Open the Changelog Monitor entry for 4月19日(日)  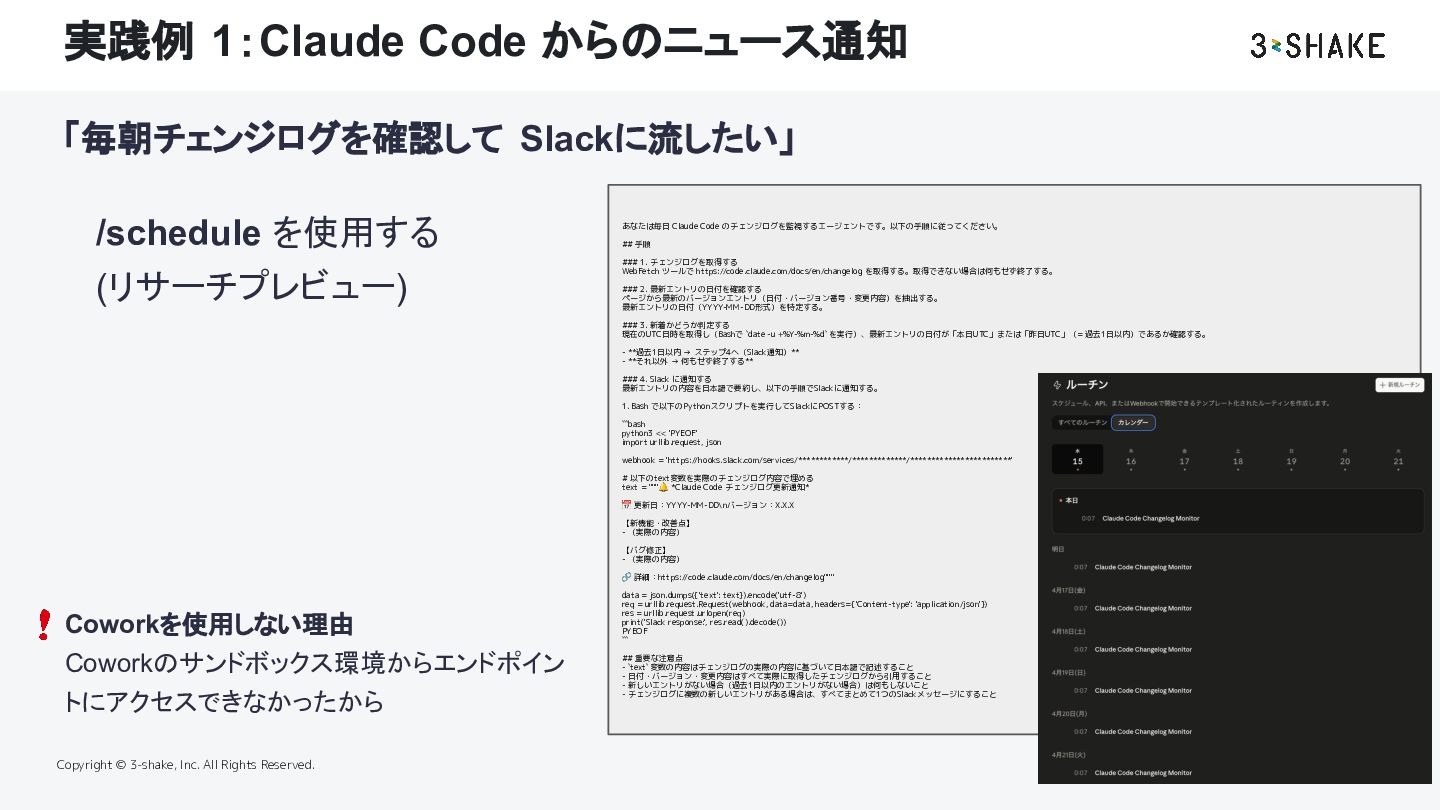1143,690
